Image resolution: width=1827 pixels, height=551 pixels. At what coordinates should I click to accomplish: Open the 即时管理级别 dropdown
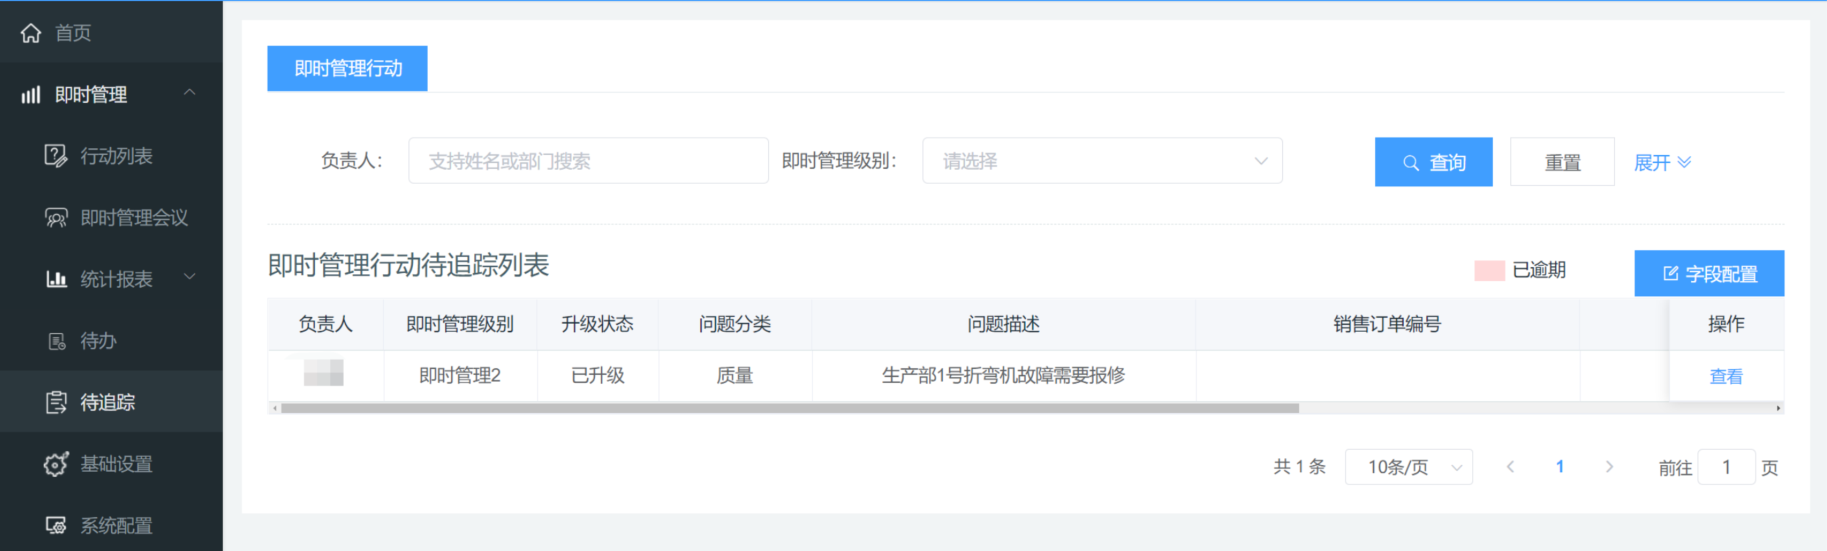pos(1101,161)
